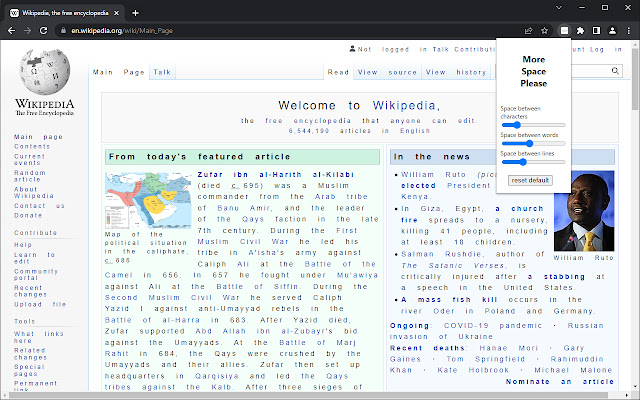
Task: Click the reset default button
Action: coord(530,180)
